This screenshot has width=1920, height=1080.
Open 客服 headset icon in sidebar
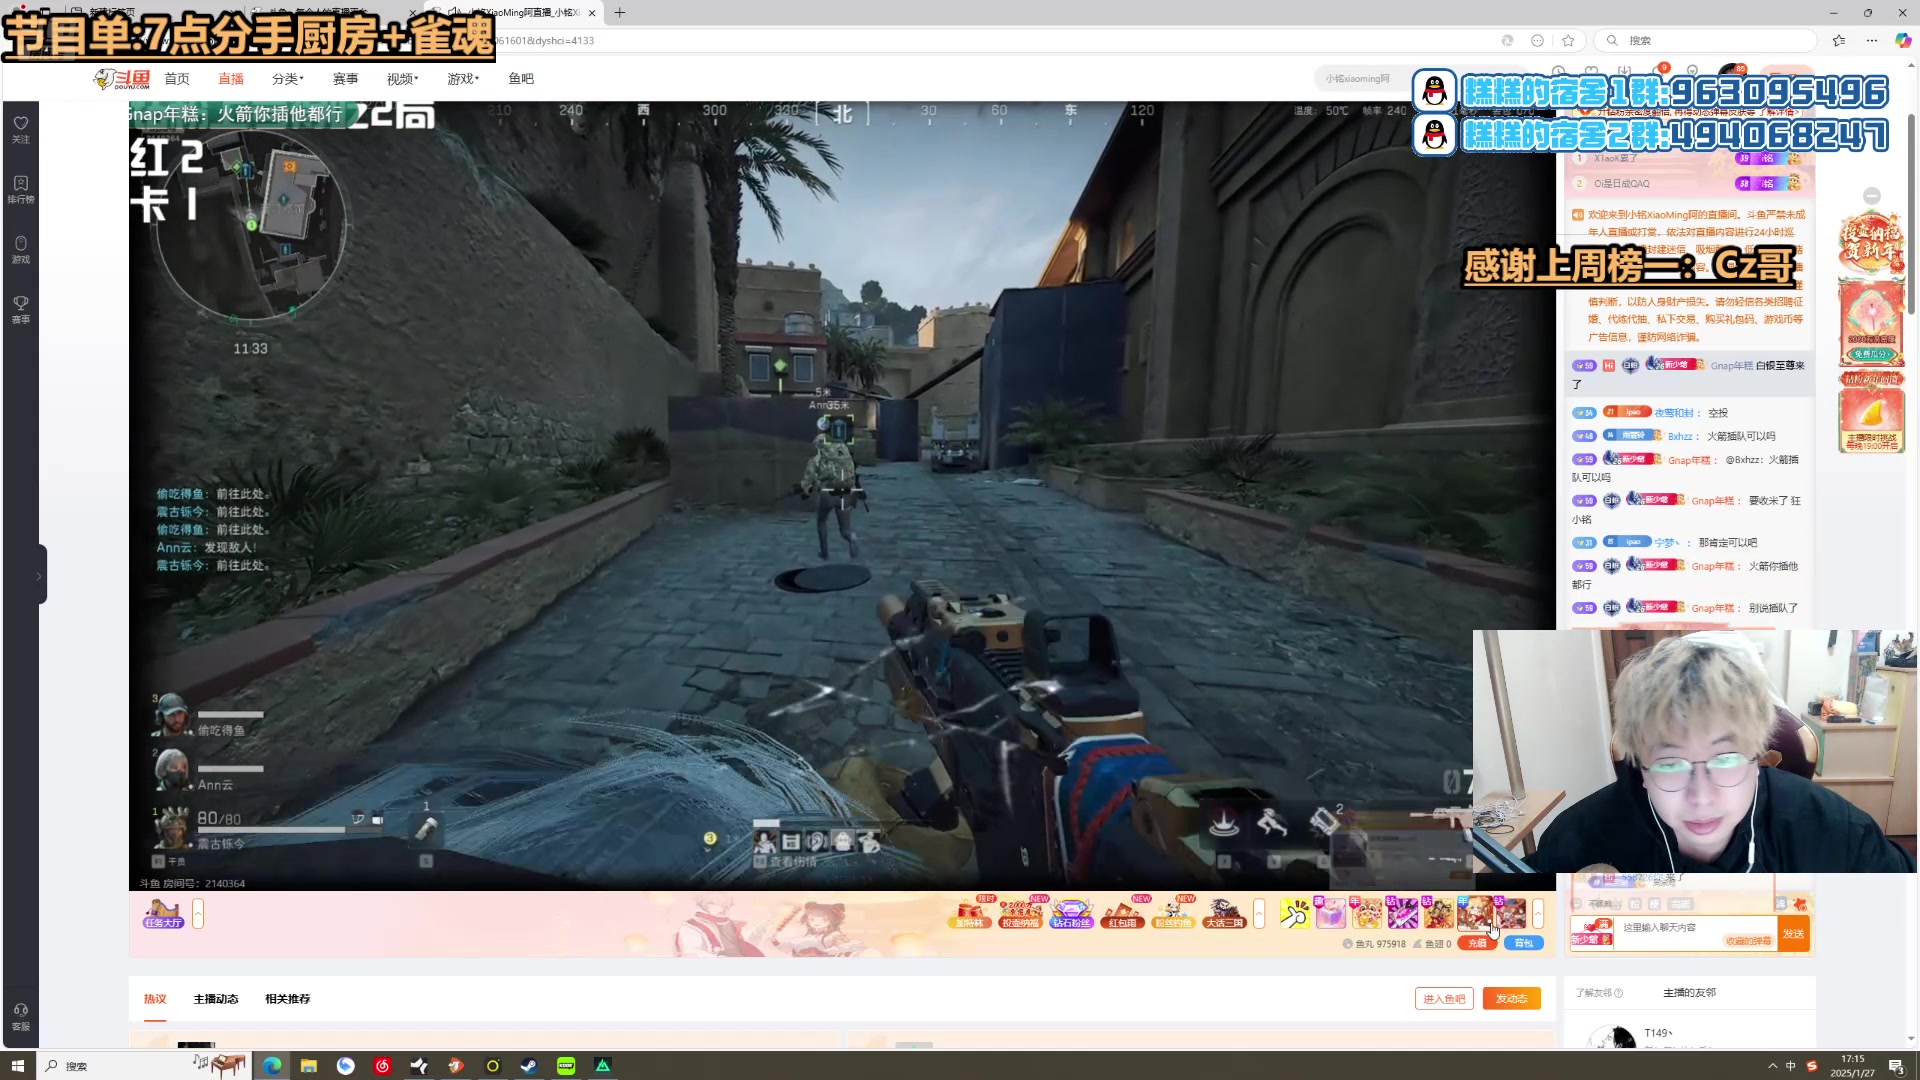pyautogui.click(x=21, y=1016)
